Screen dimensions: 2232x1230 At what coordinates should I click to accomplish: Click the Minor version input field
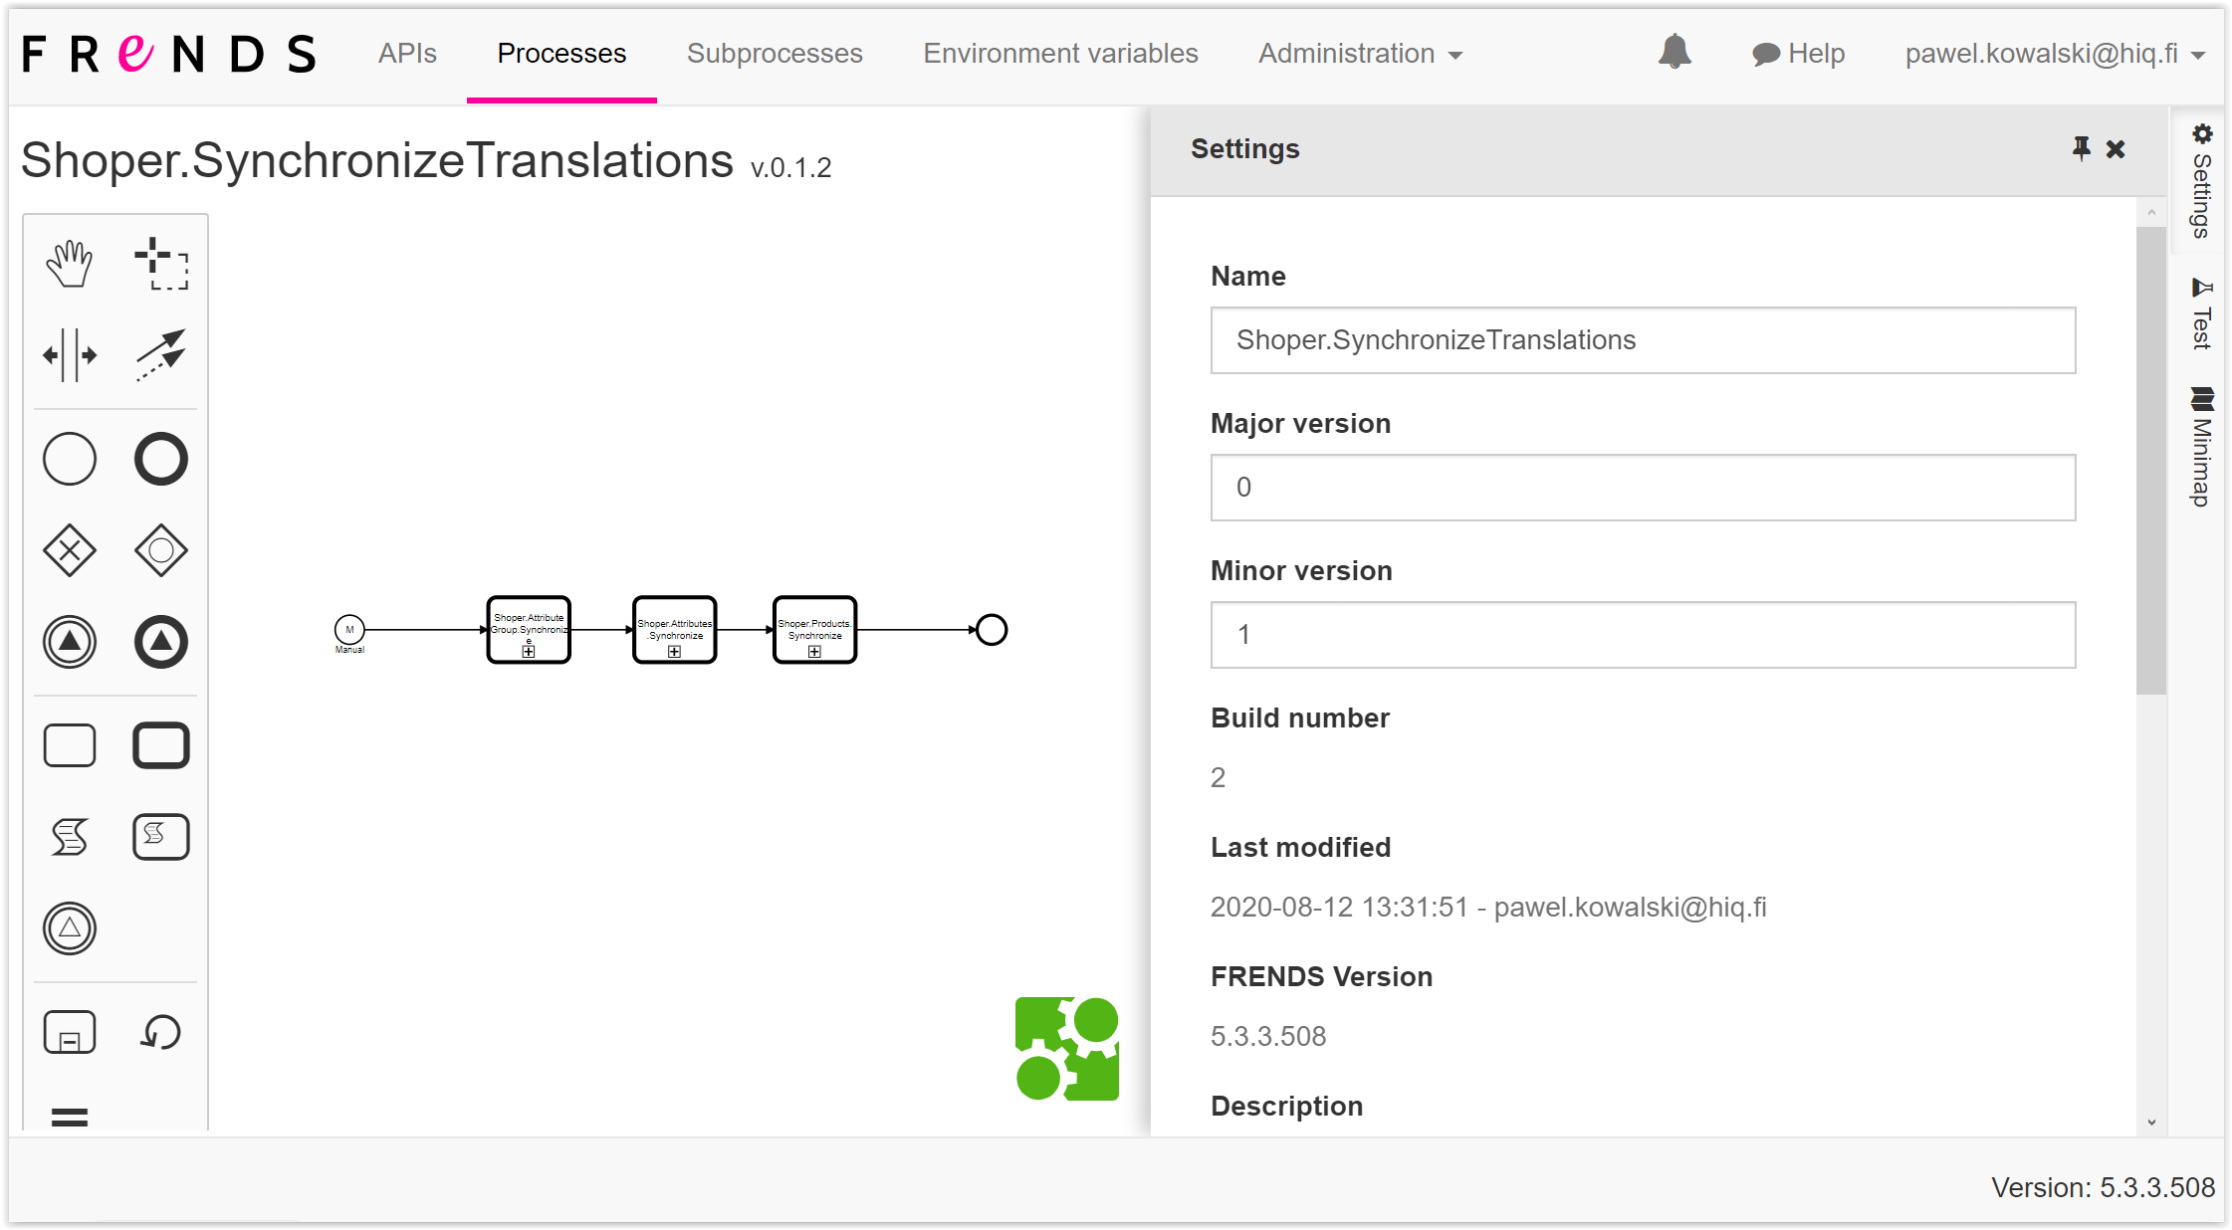pyautogui.click(x=1642, y=634)
